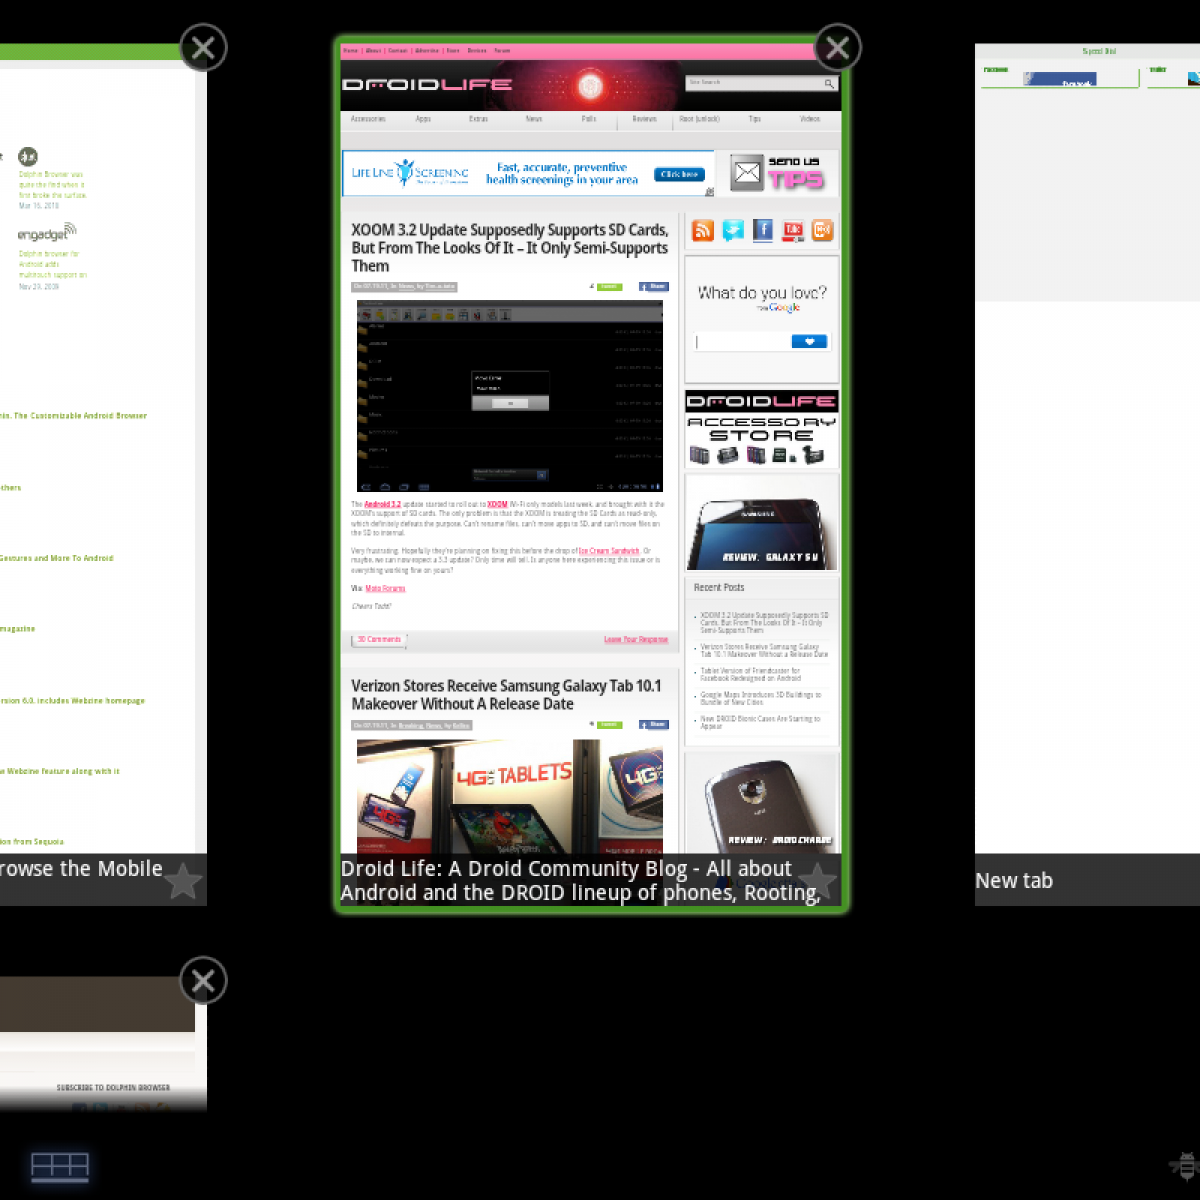
Task: Open the New tab thumbnail
Action: [1087, 450]
